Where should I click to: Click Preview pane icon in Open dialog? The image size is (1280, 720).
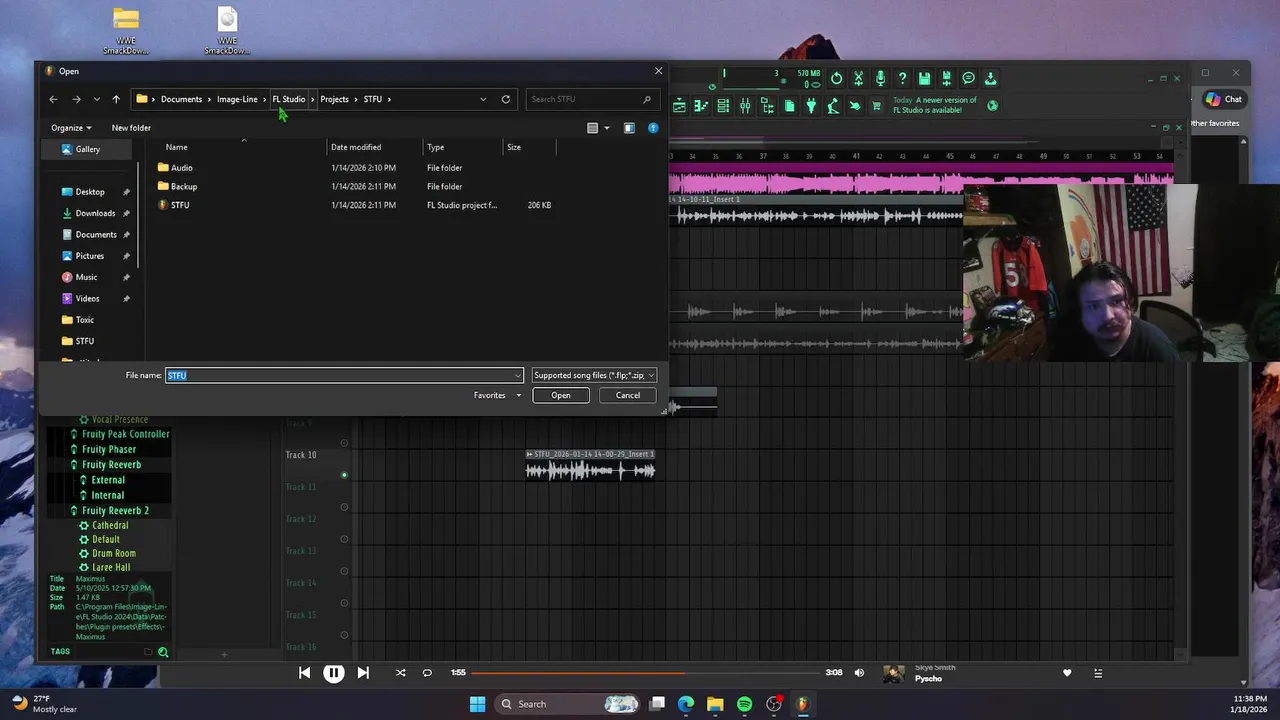[x=629, y=128]
